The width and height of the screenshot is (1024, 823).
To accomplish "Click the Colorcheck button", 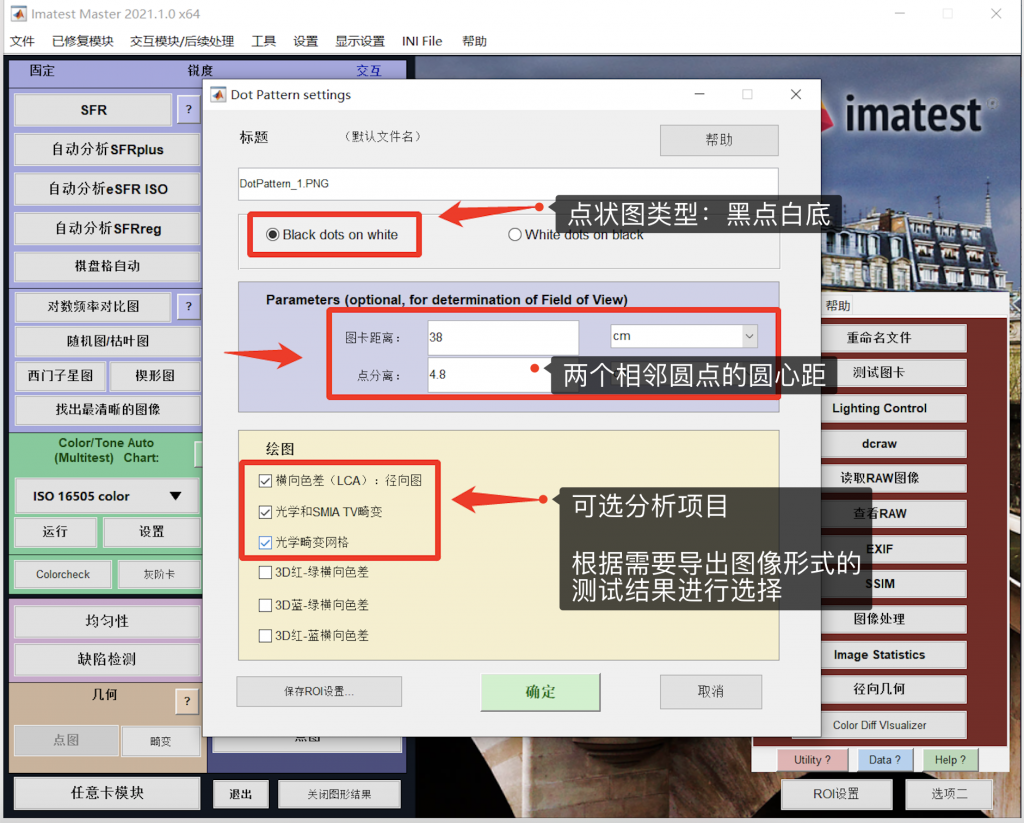I will 63,575.
